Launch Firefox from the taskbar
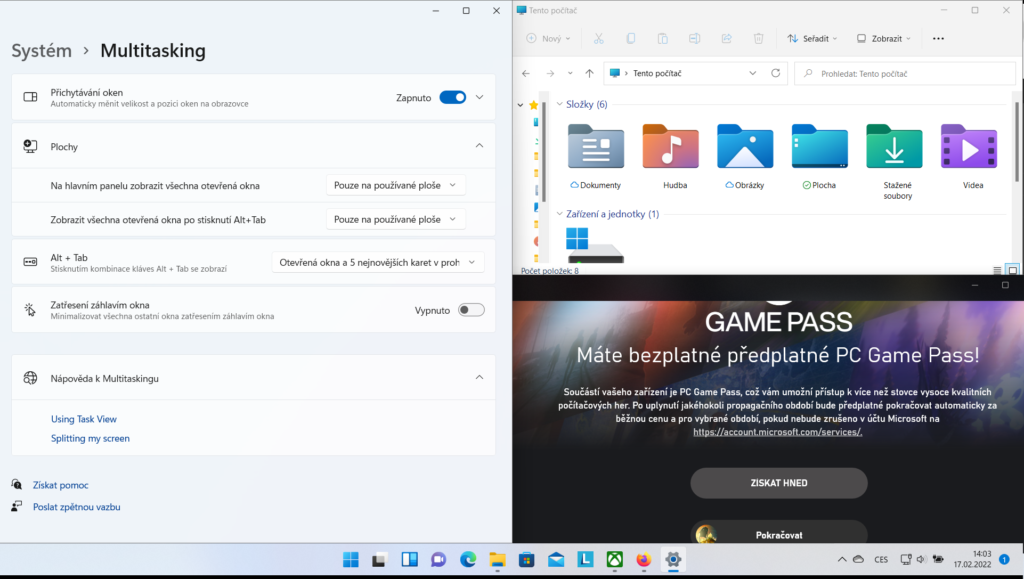 pos(644,559)
